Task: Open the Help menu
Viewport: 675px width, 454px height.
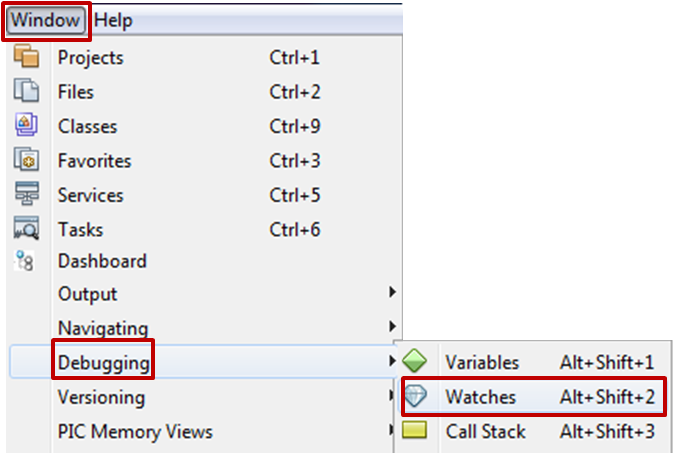Action: (x=113, y=20)
